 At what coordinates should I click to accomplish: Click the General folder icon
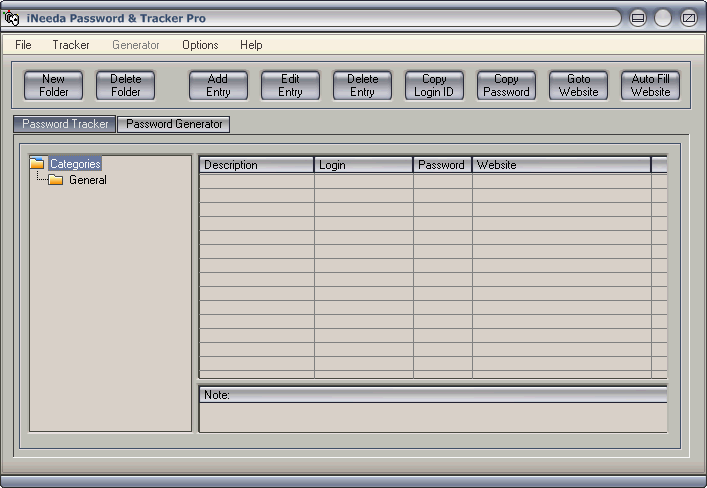55,180
